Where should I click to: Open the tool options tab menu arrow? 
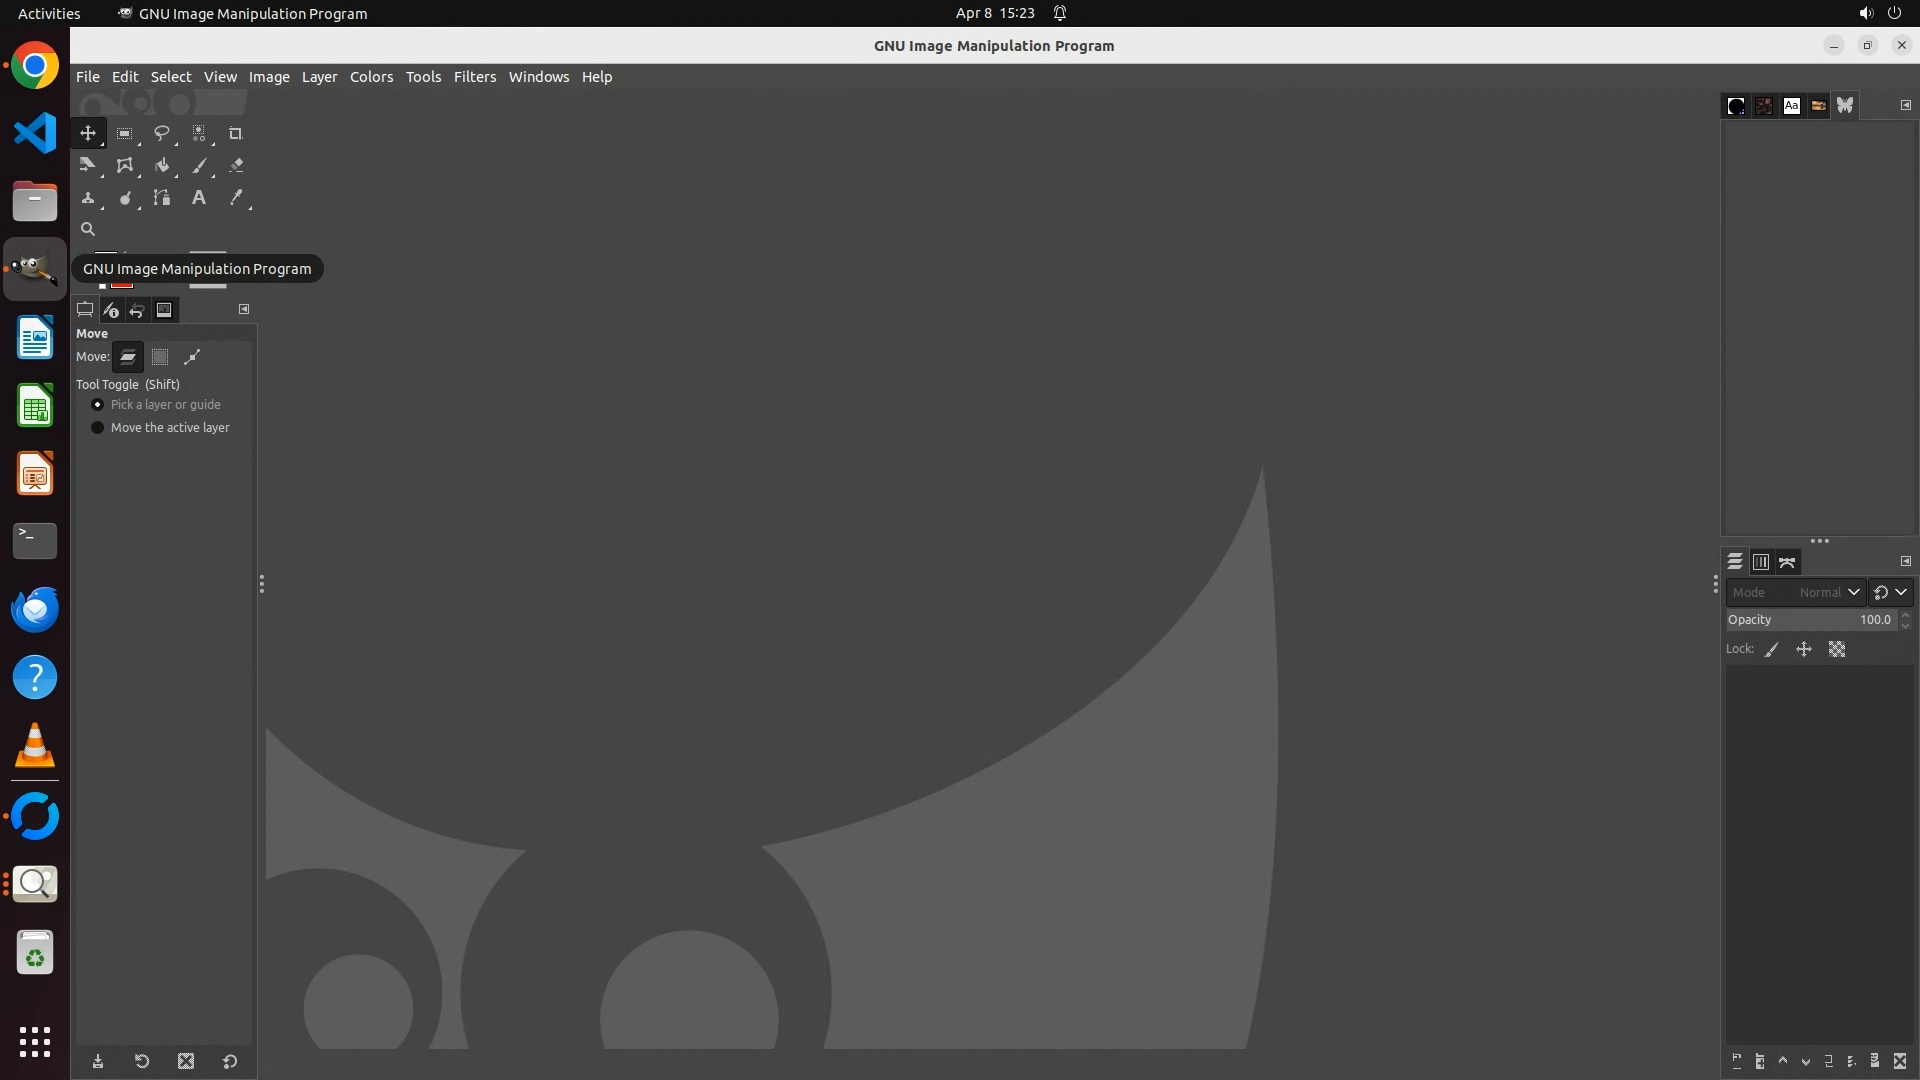click(244, 309)
